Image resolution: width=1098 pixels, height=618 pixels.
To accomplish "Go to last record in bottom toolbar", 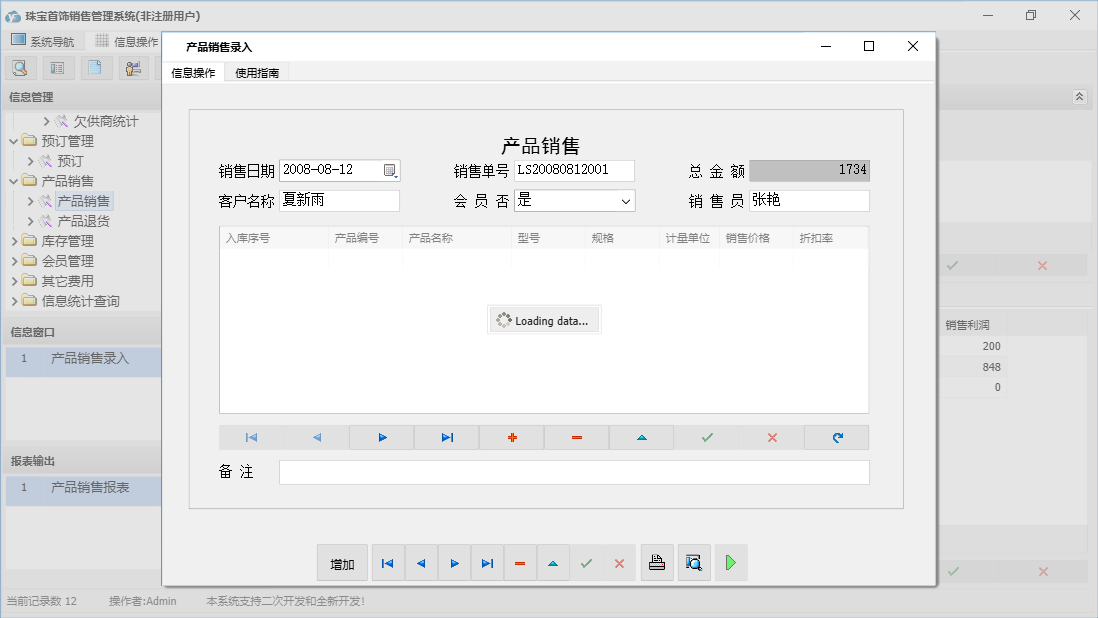I will click(487, 564).
